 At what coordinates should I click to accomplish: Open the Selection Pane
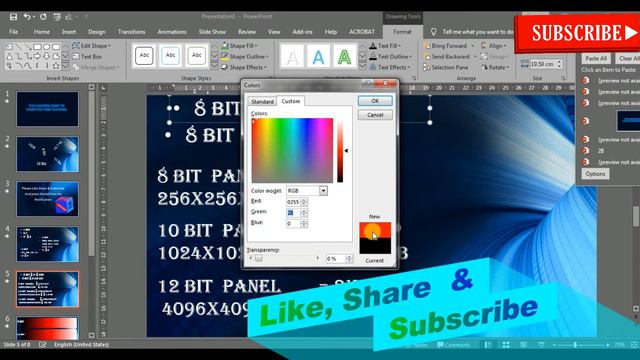pyautogui.click(x=445, y=67)
